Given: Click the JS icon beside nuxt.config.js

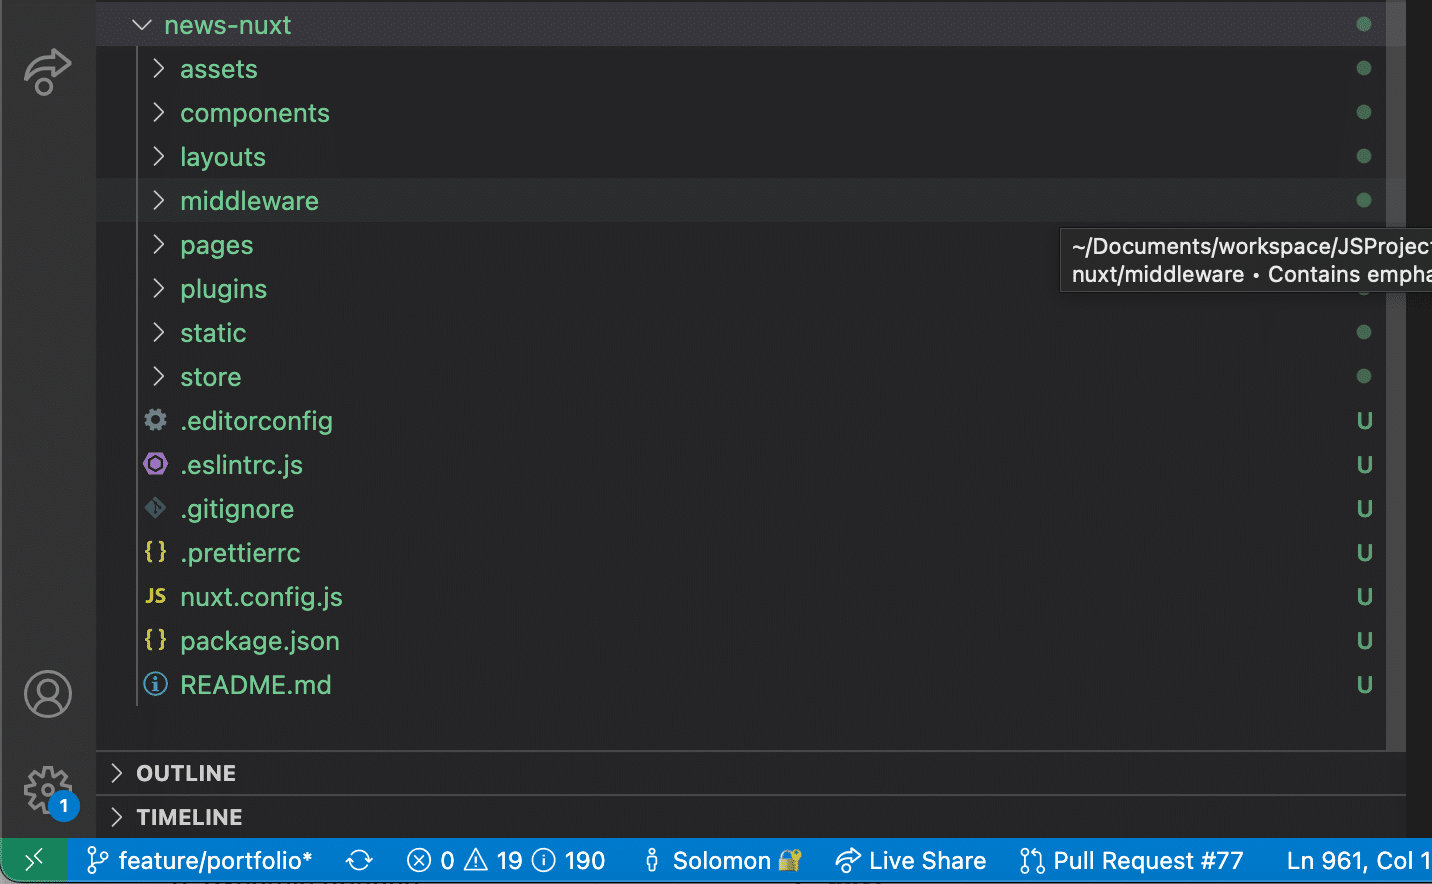Looking at the screenshot, I should tap(155, 596).
